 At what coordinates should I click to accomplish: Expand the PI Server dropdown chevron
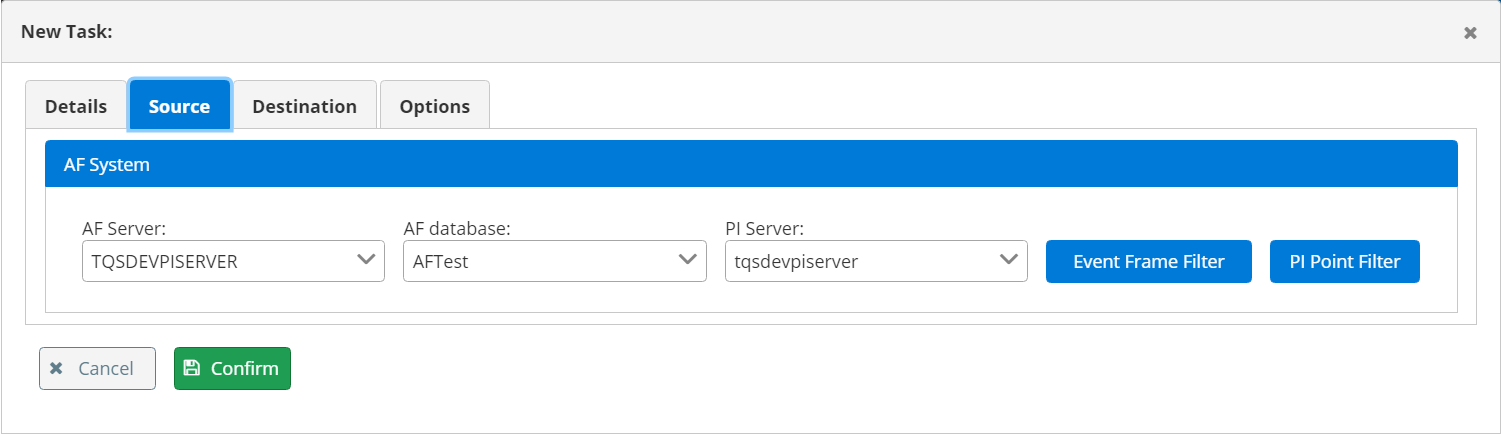pyautogui.click(x=1007, y=260)
